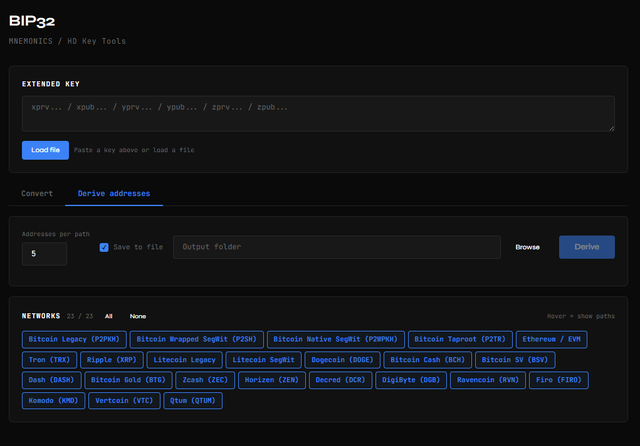Click the Derive button

587,247
